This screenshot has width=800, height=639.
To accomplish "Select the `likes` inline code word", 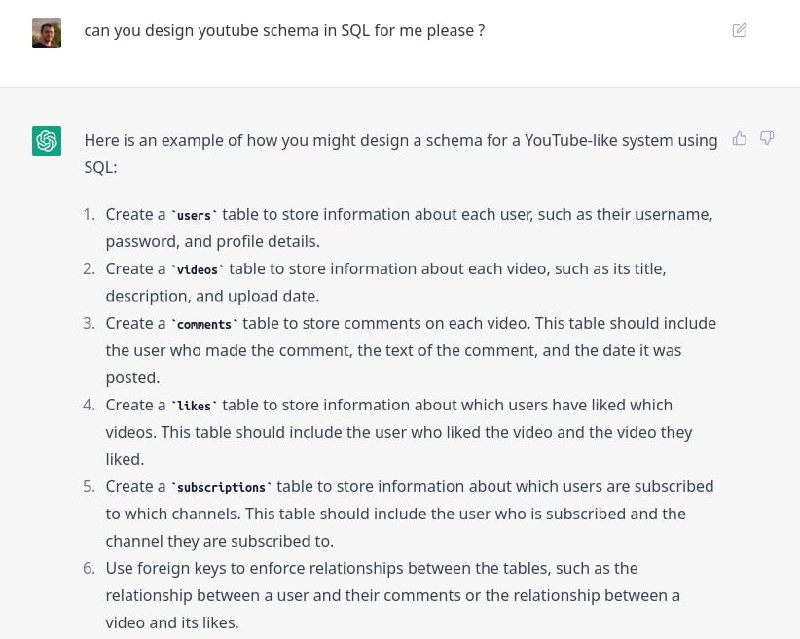I will tap(194, 406).
